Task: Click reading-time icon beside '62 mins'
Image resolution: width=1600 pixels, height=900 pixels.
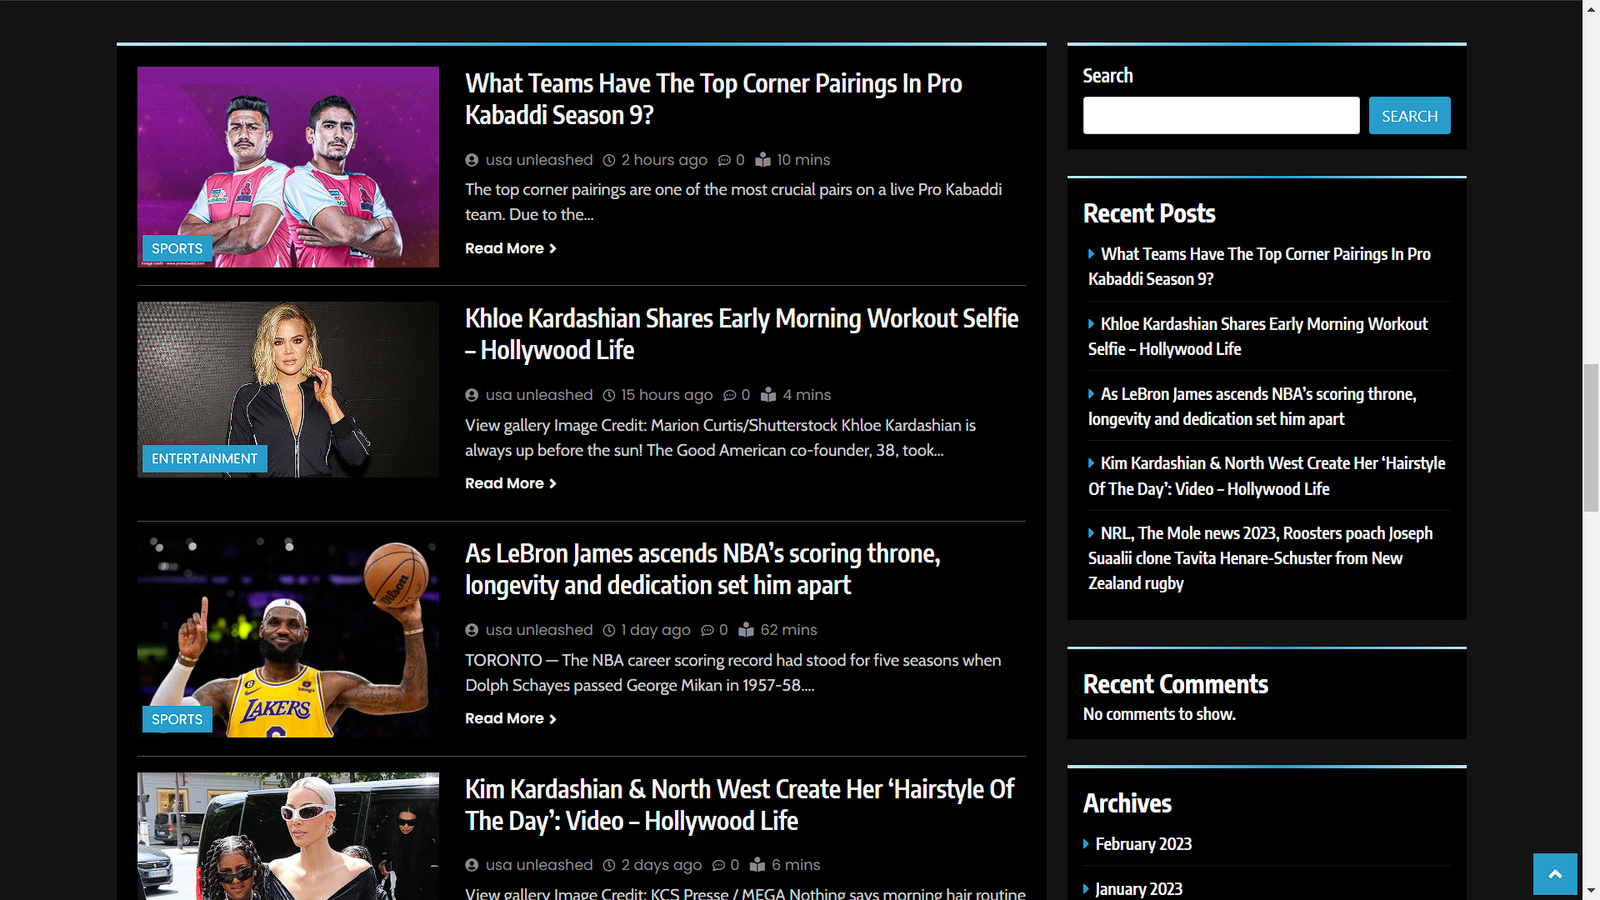Action: coord(746,630)
